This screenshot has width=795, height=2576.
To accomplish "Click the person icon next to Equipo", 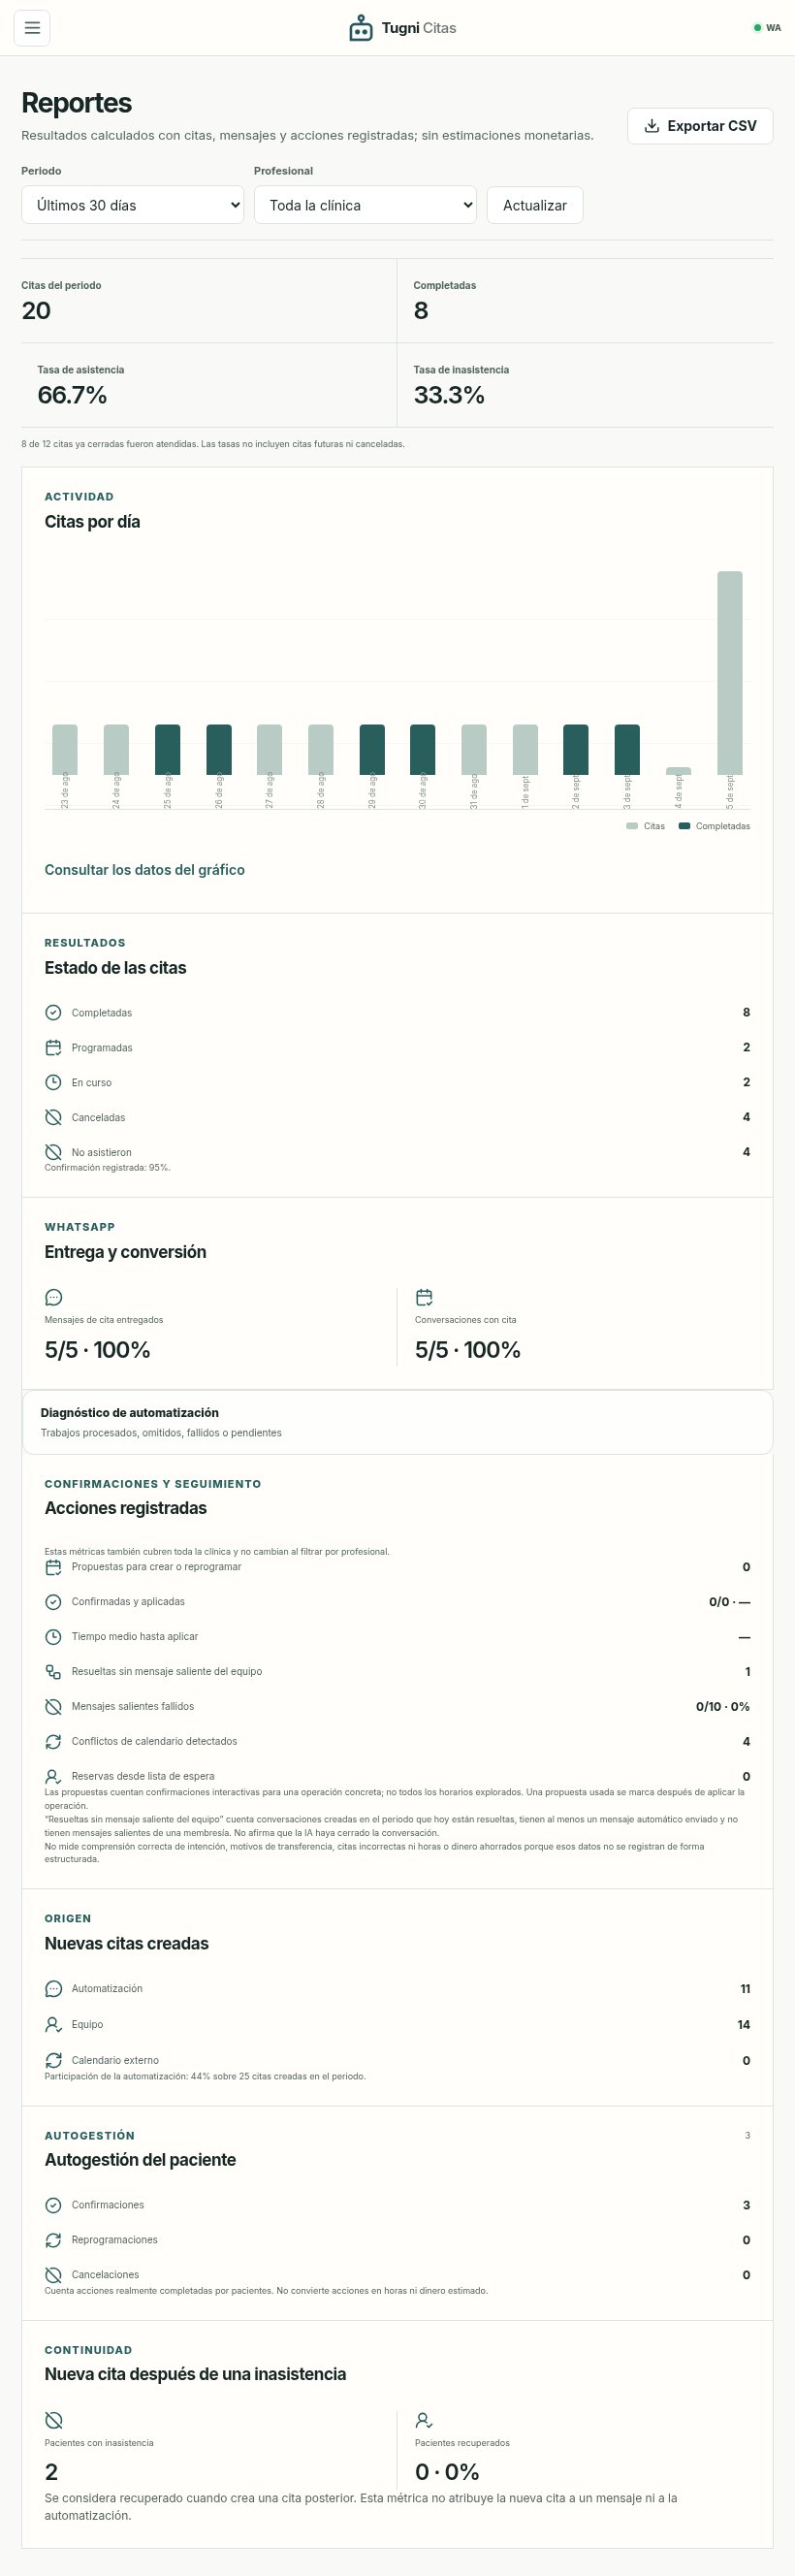I will click(53, 2024).
